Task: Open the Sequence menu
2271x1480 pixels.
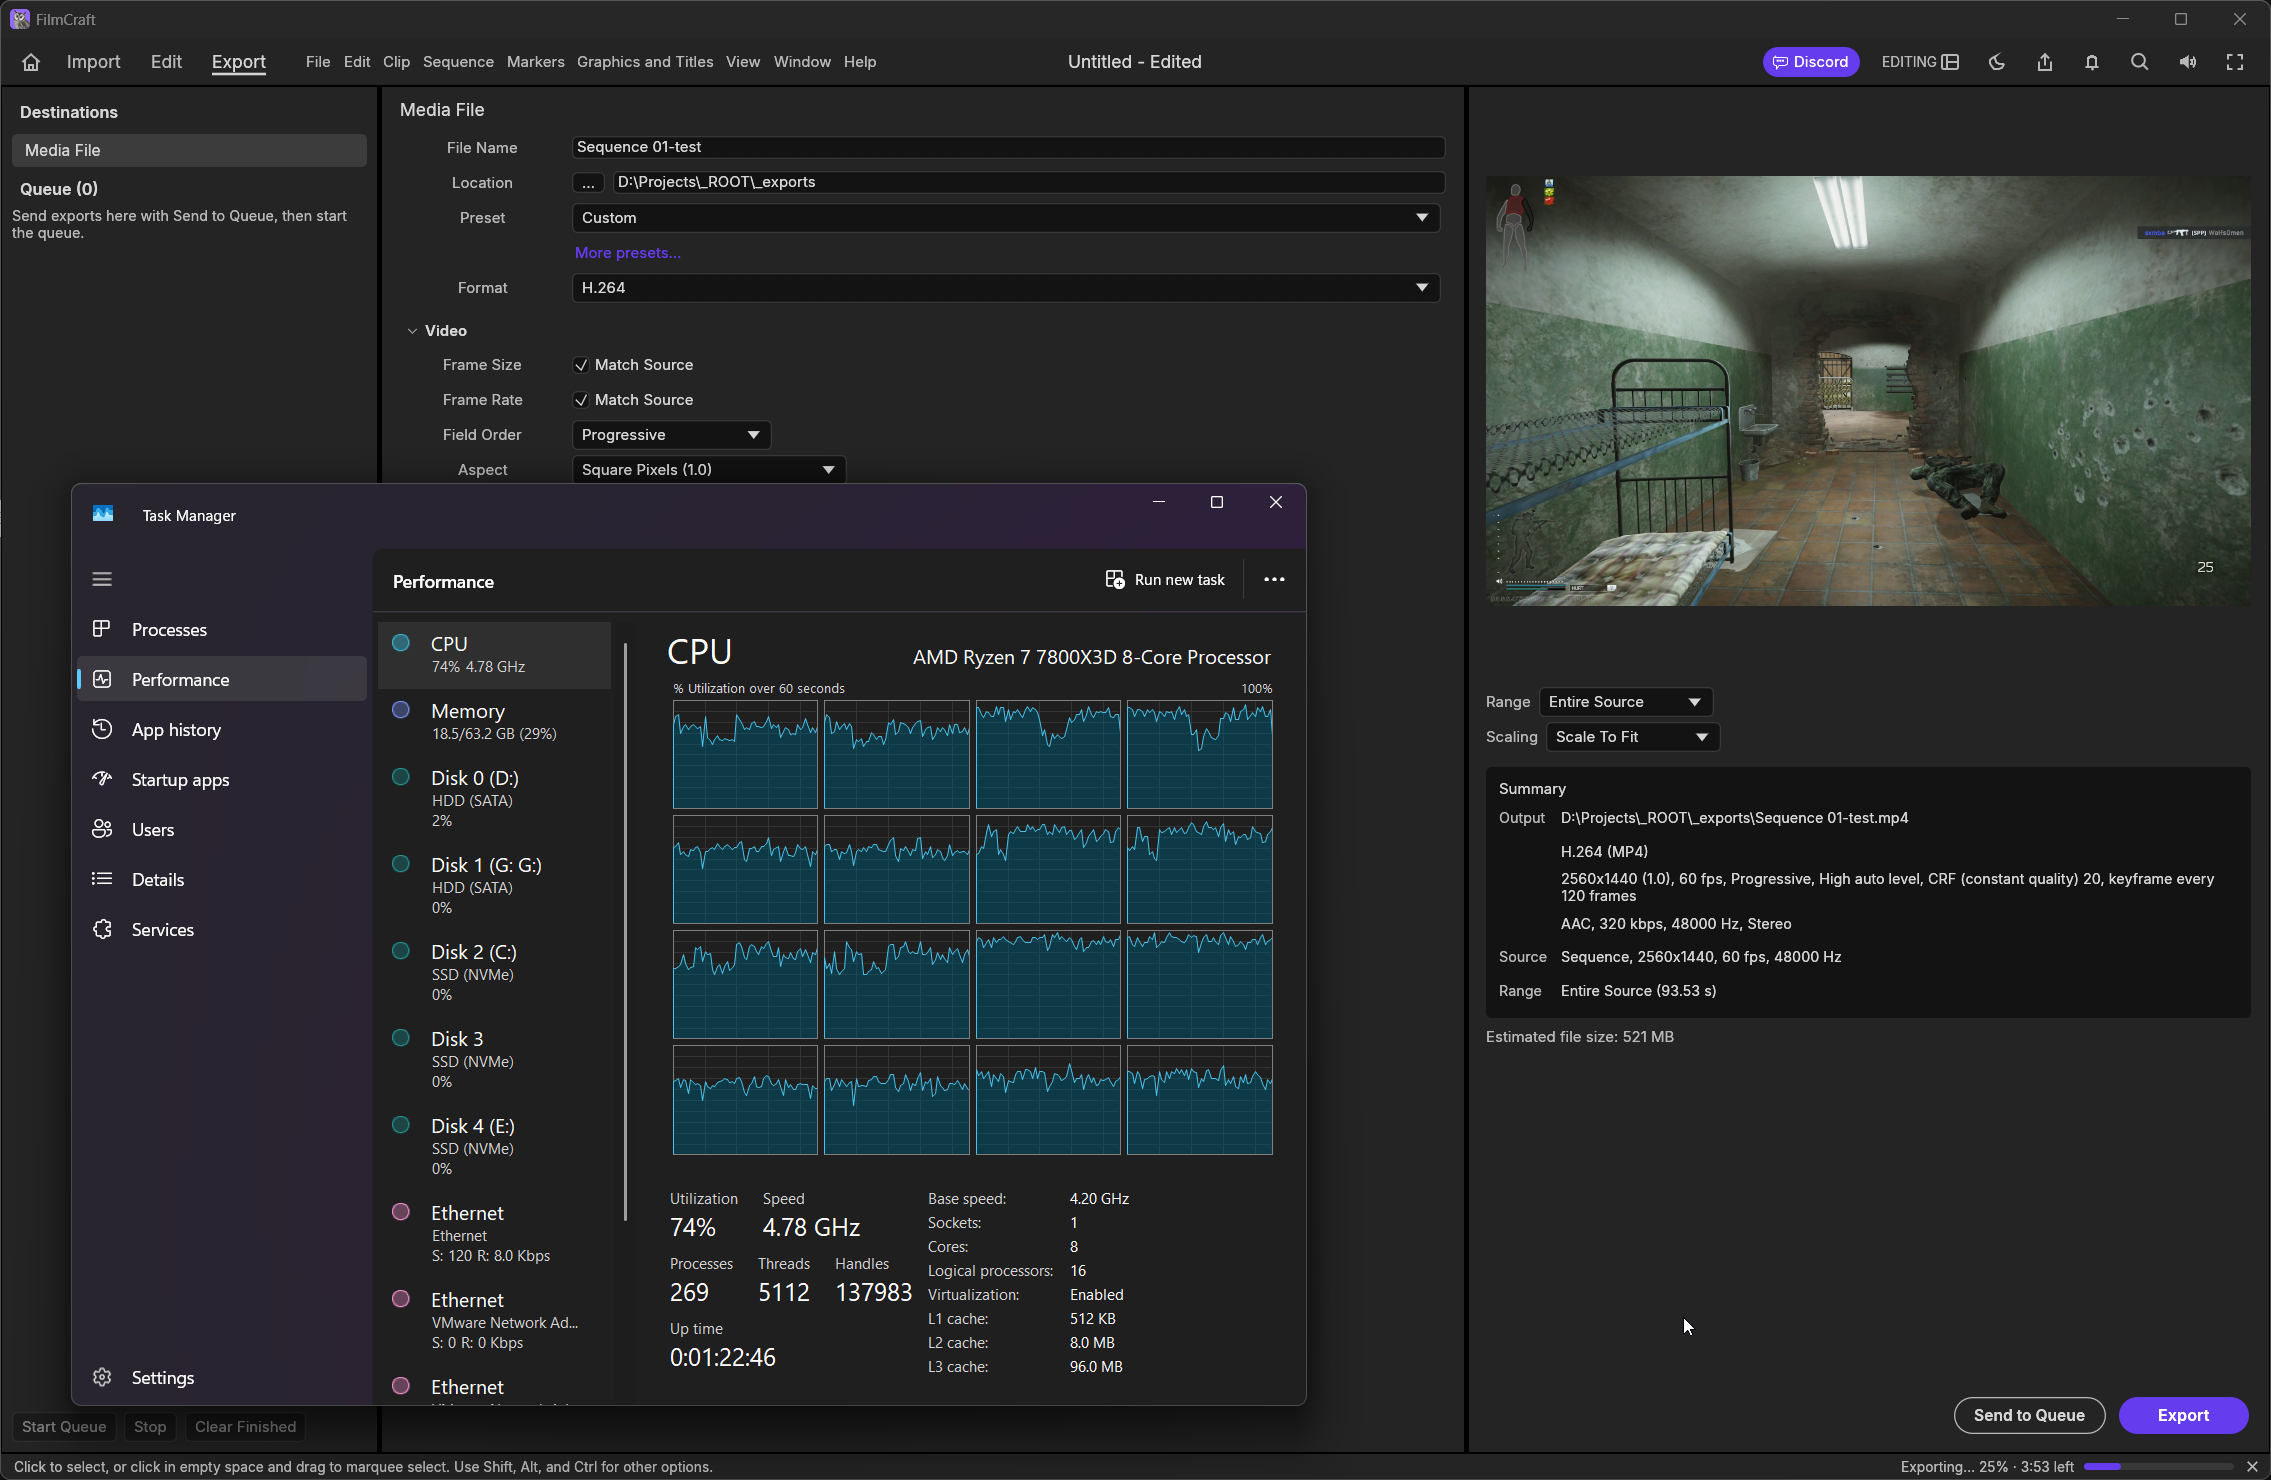Action: tap(458, 62)
